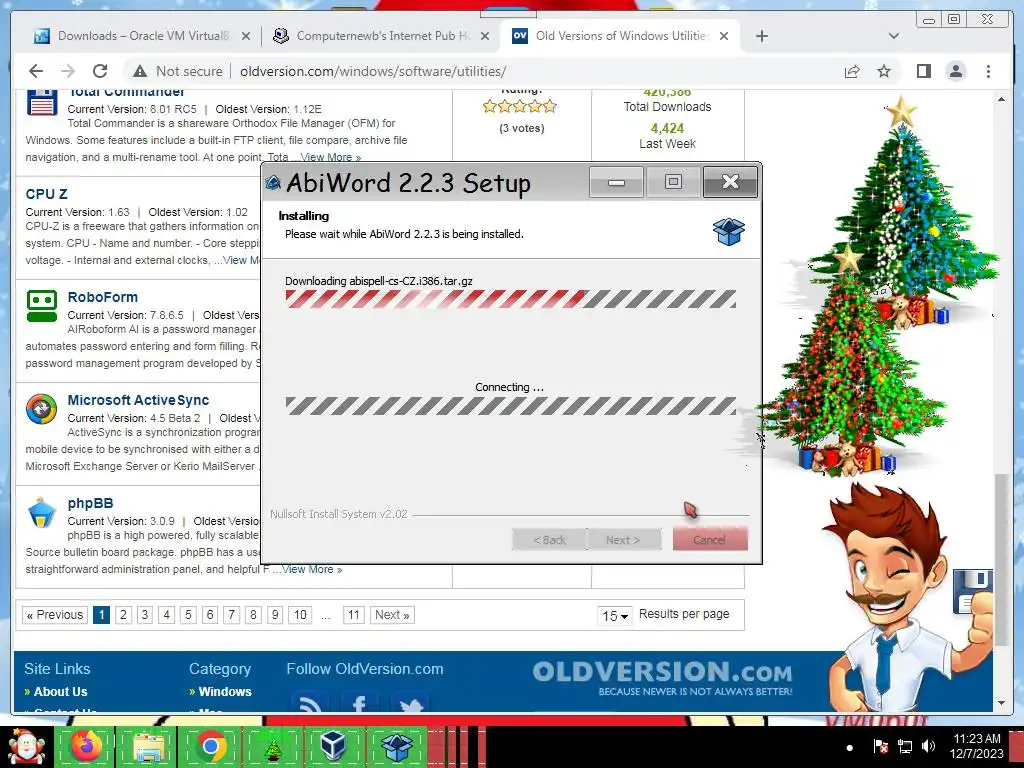Viewport: 1024px width, 768px height.
Task: Close the Oracle VM VirtualBox tab
Action: [x=246, y=36]
